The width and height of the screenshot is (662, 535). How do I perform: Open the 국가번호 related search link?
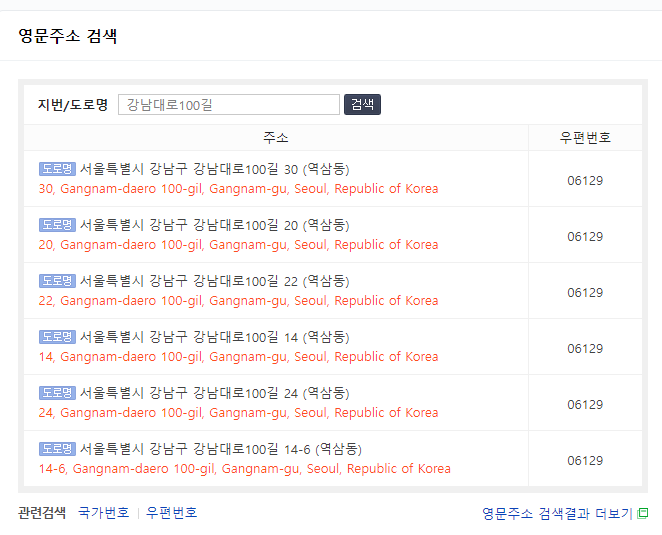(103, 513)
